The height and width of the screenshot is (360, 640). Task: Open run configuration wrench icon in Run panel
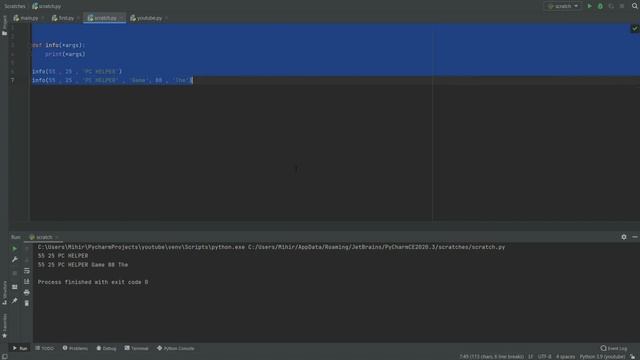(14, 260)
